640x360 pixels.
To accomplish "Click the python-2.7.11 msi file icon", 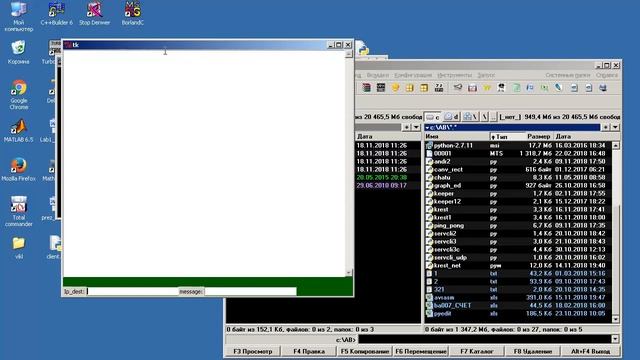I will (x=429, y=145).
